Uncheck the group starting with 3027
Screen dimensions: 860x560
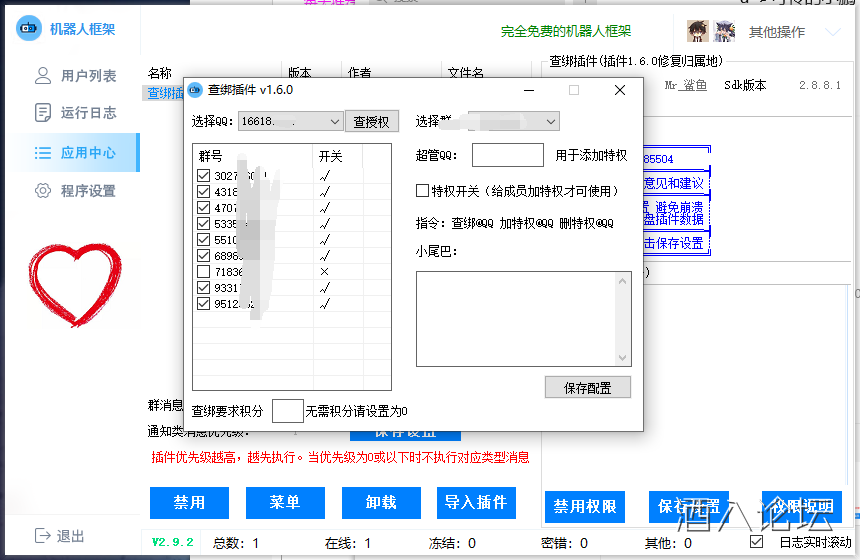[x=204, y=176]
